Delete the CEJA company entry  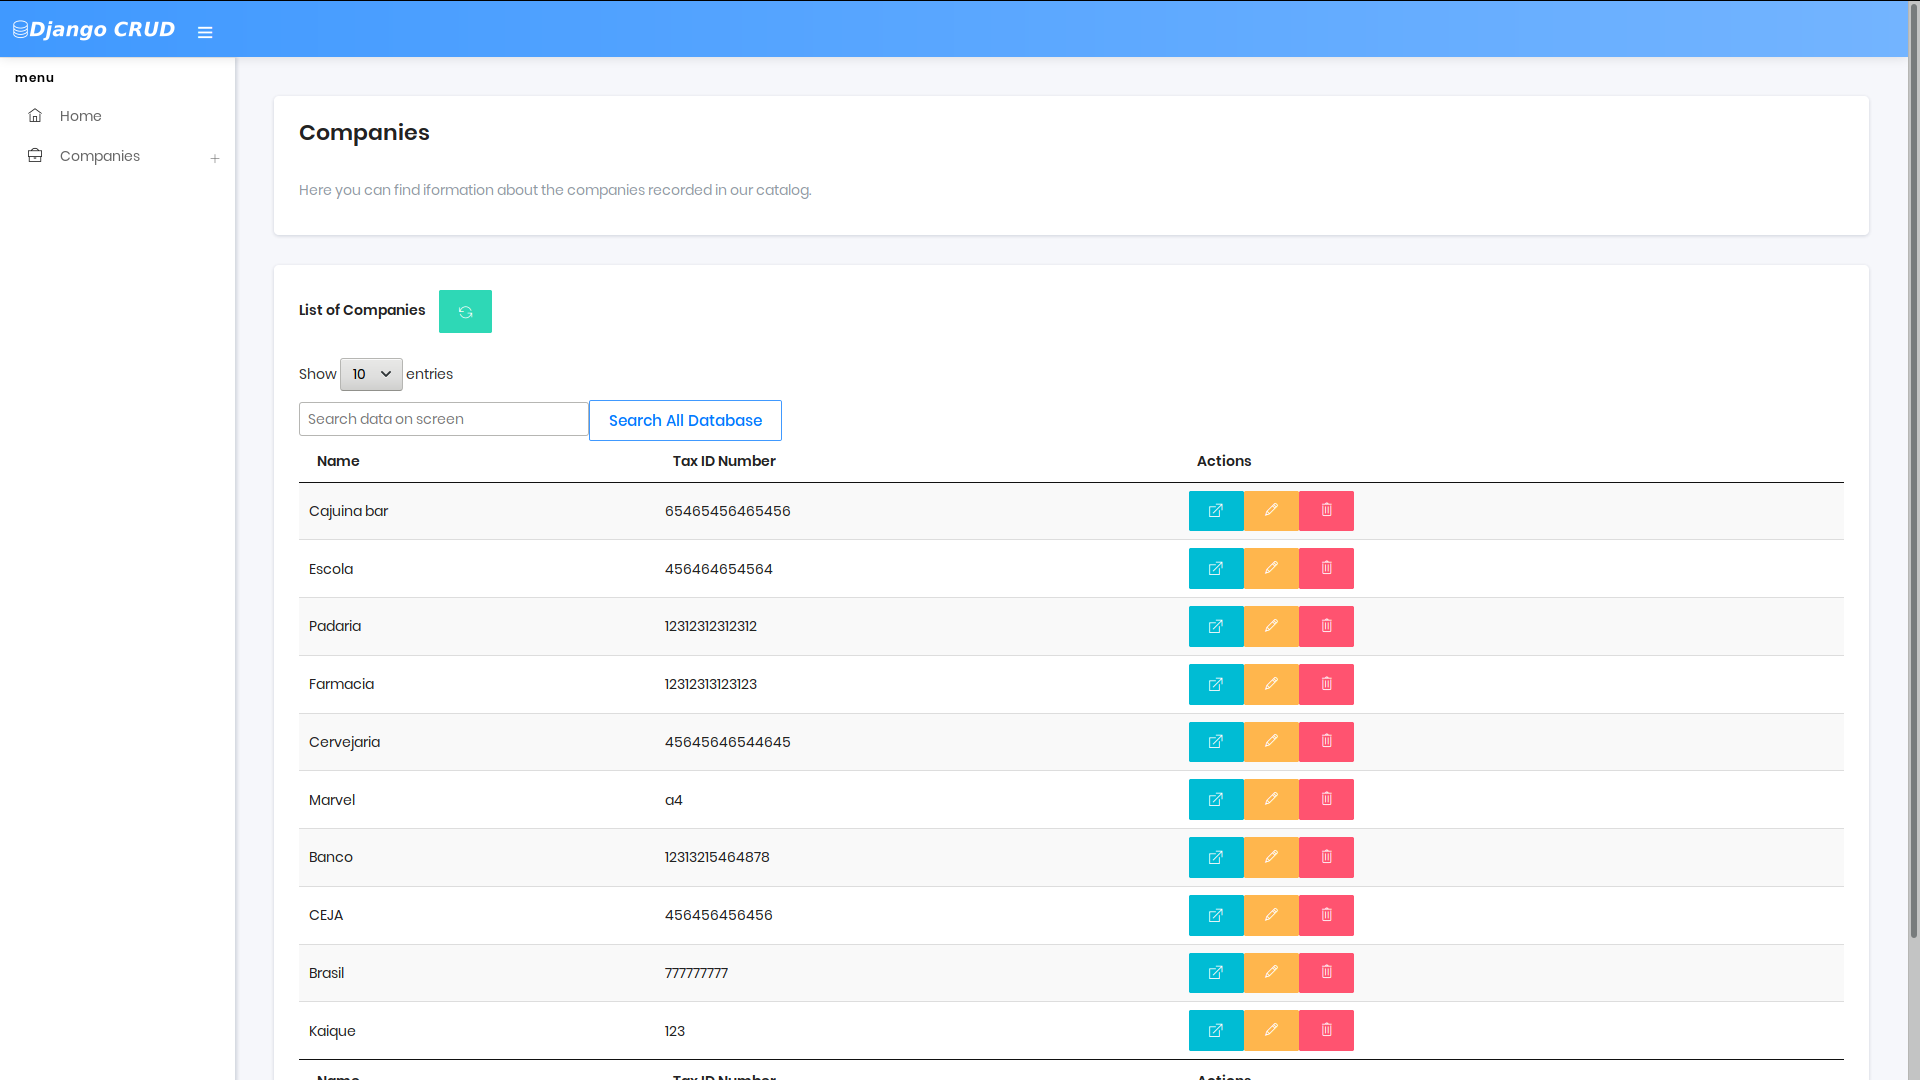(x=1326, y=915)
